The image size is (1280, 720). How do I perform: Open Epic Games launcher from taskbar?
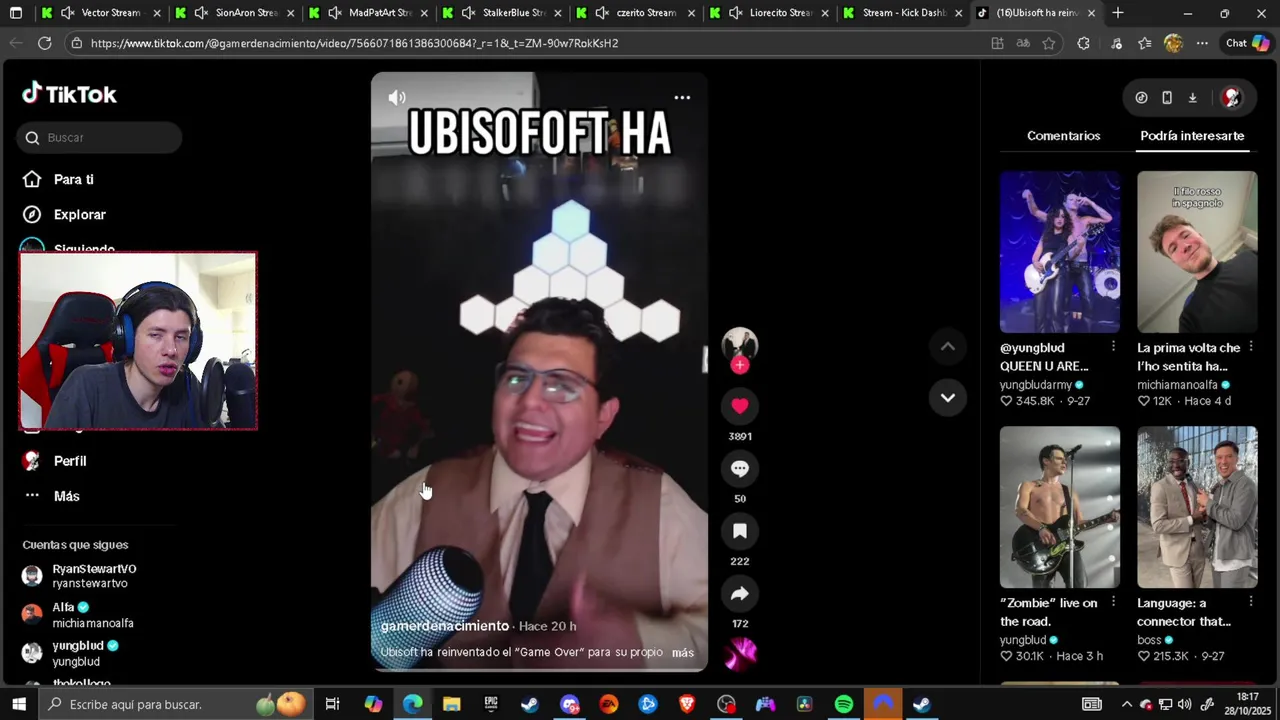click(491, 704)
